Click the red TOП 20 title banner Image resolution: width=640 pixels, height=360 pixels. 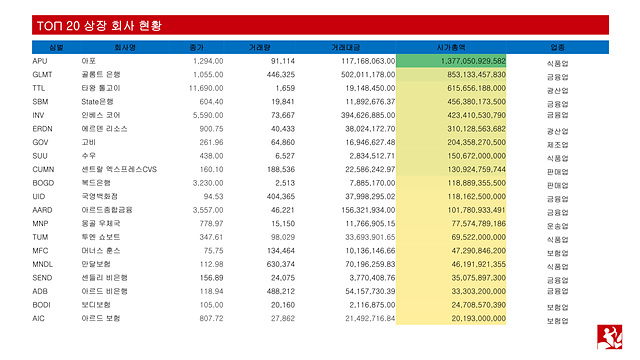320,25
